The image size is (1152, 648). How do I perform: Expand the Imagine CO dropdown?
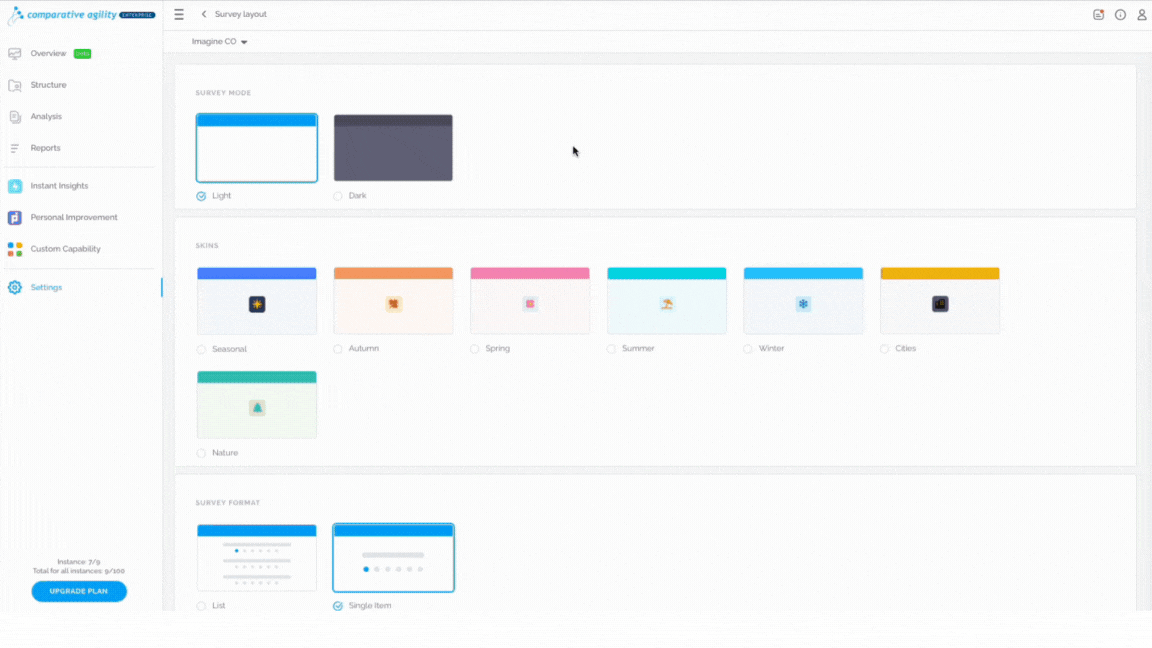click(220, 42)
